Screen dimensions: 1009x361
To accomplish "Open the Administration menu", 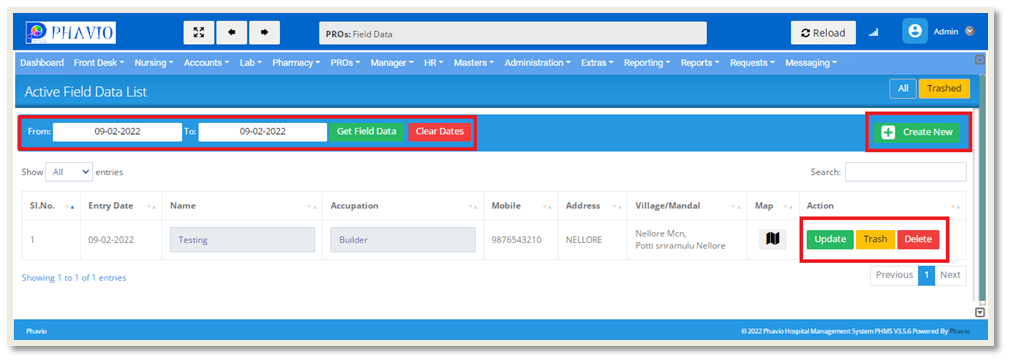I will pos(538,62).
